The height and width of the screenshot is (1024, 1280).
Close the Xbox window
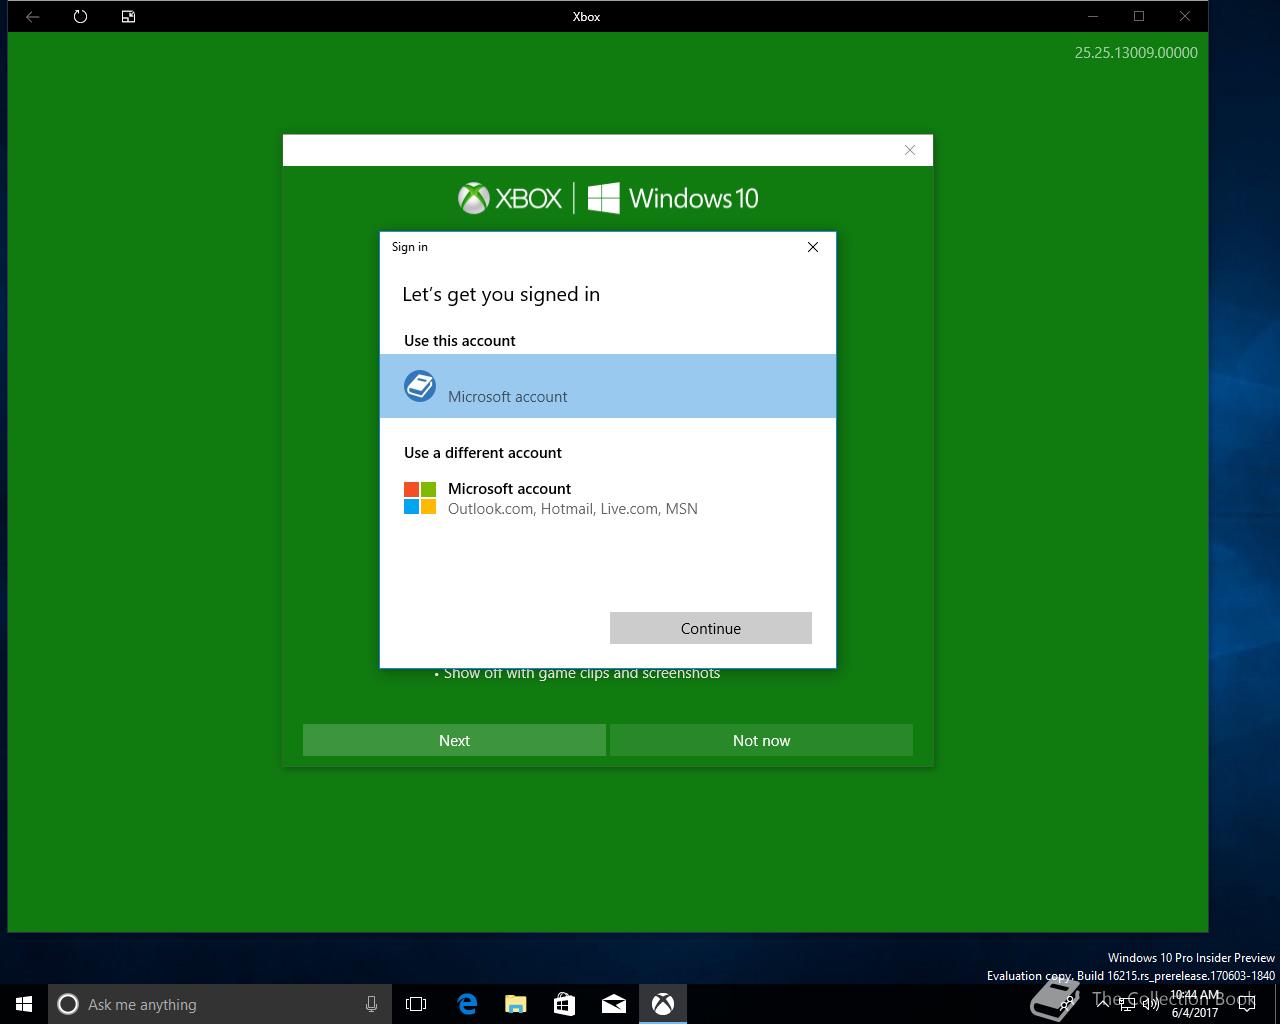pos(1185,16)
